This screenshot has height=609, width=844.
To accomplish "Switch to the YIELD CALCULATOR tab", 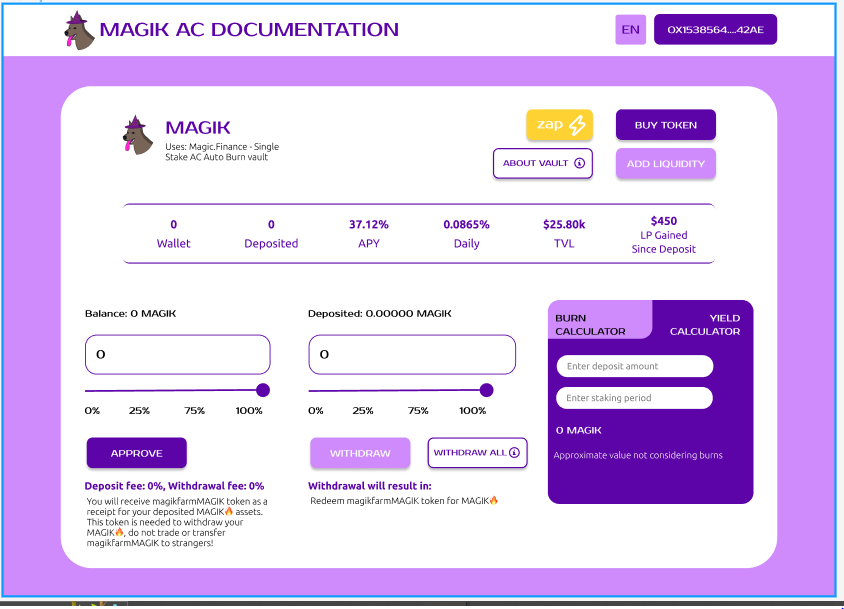I will (x=705, y=325).
